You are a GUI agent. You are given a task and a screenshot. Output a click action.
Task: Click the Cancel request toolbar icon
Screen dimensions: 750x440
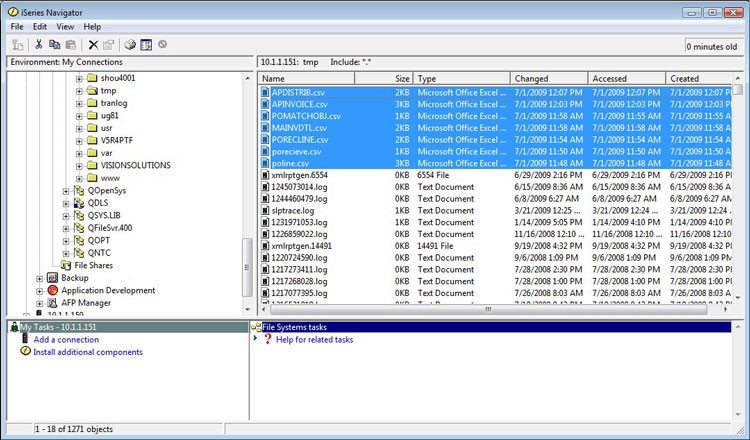[x=163, y=44]
